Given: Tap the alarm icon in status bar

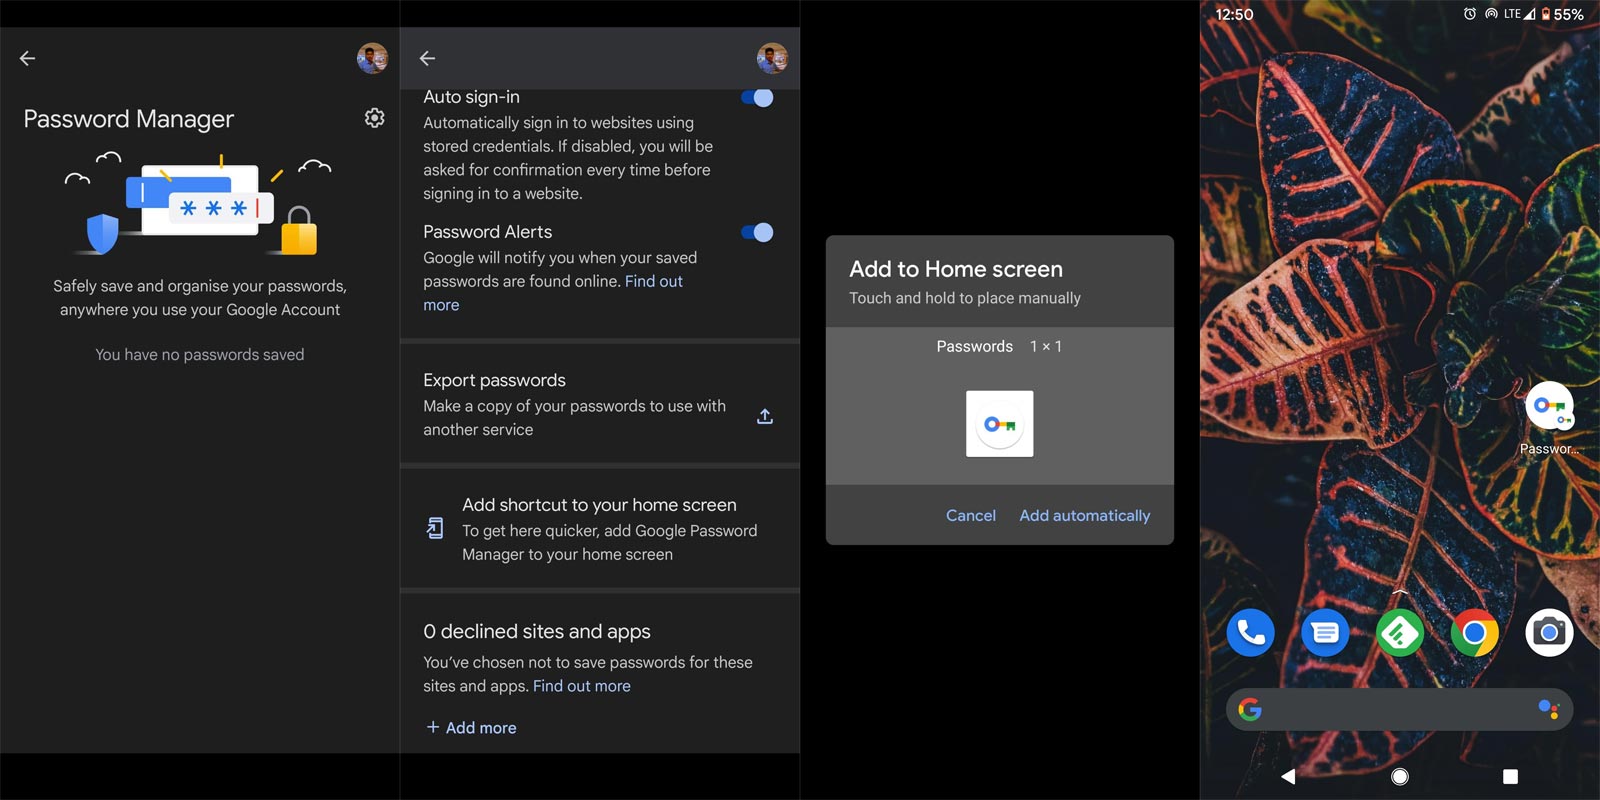Looking at the screenshot, I should pos(1469,14).
